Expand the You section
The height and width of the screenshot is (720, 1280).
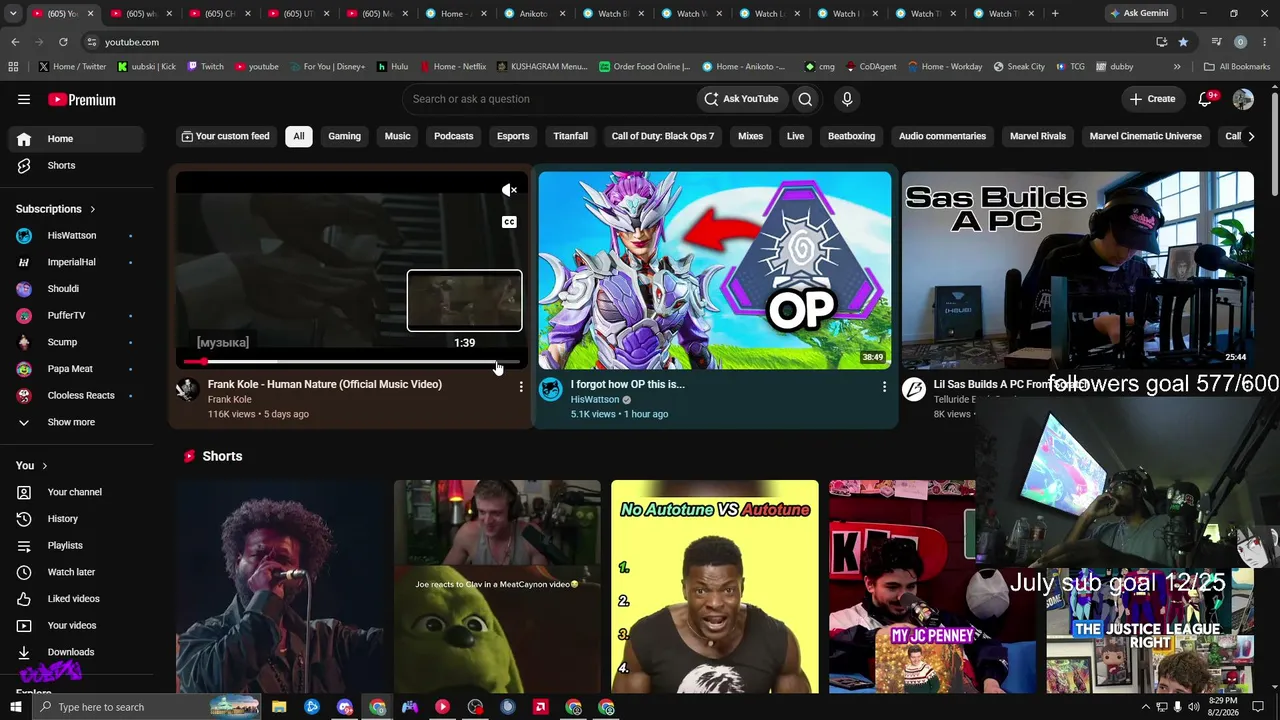(x=32, y=466)
